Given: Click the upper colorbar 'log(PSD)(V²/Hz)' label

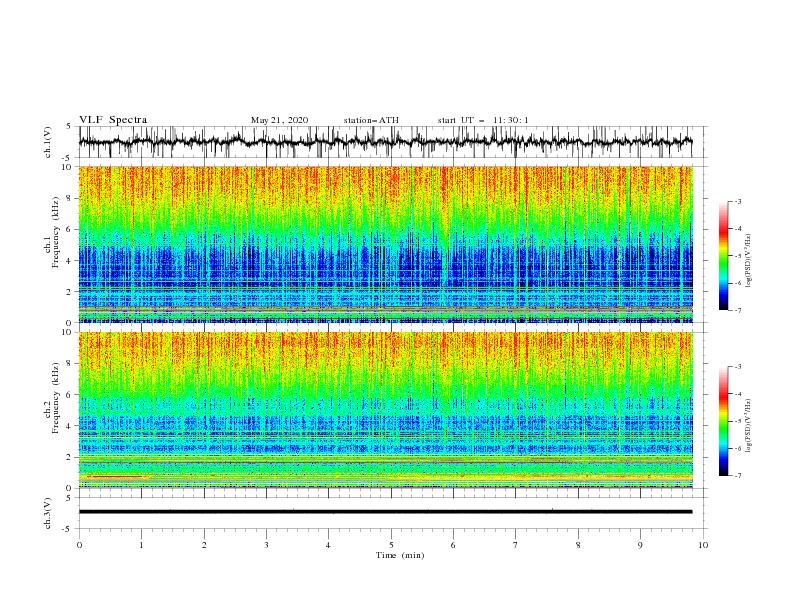Looking at the screenshot, I should coord(748,261).
